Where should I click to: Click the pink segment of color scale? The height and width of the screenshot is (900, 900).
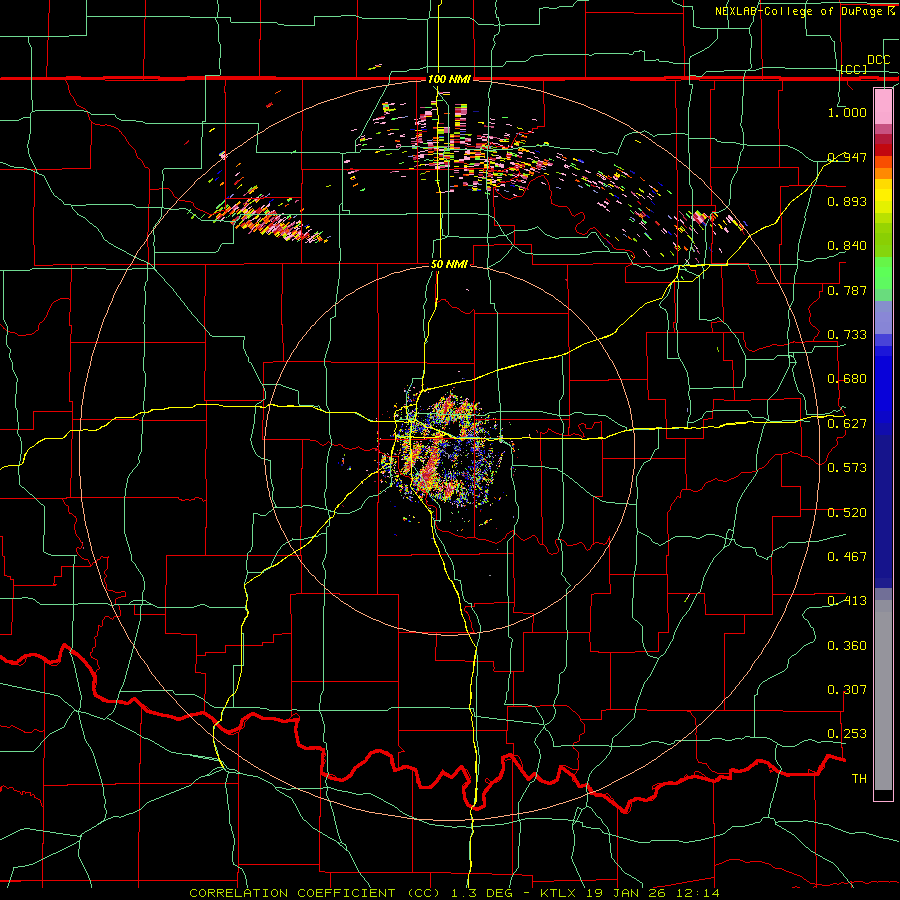(x=883, y=106)
